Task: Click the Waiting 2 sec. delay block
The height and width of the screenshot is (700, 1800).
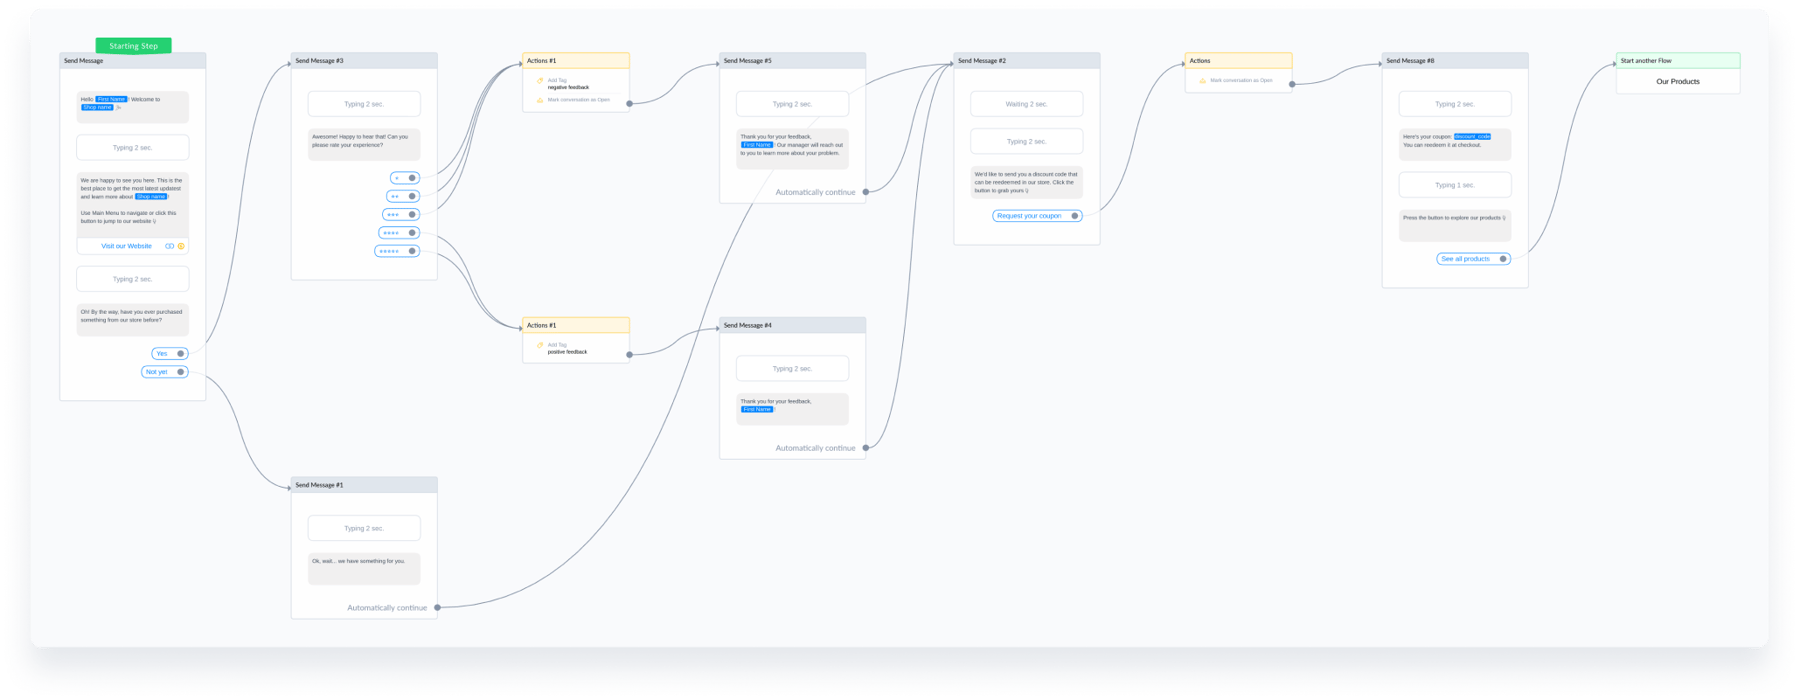Action: coord(1027,104)
